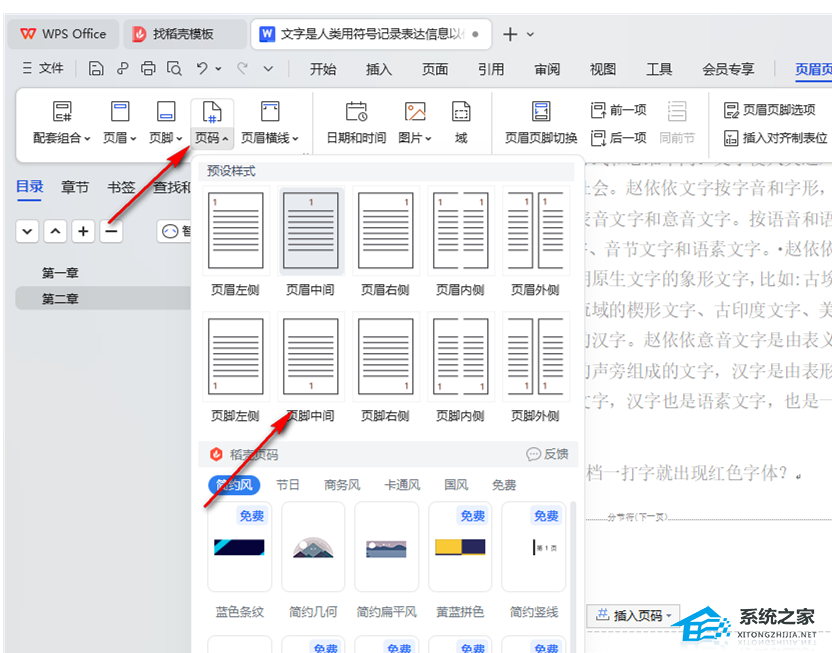Click the save icon in quick toolbar
Screen dimensions: 832x653
[x=96, y=68]
